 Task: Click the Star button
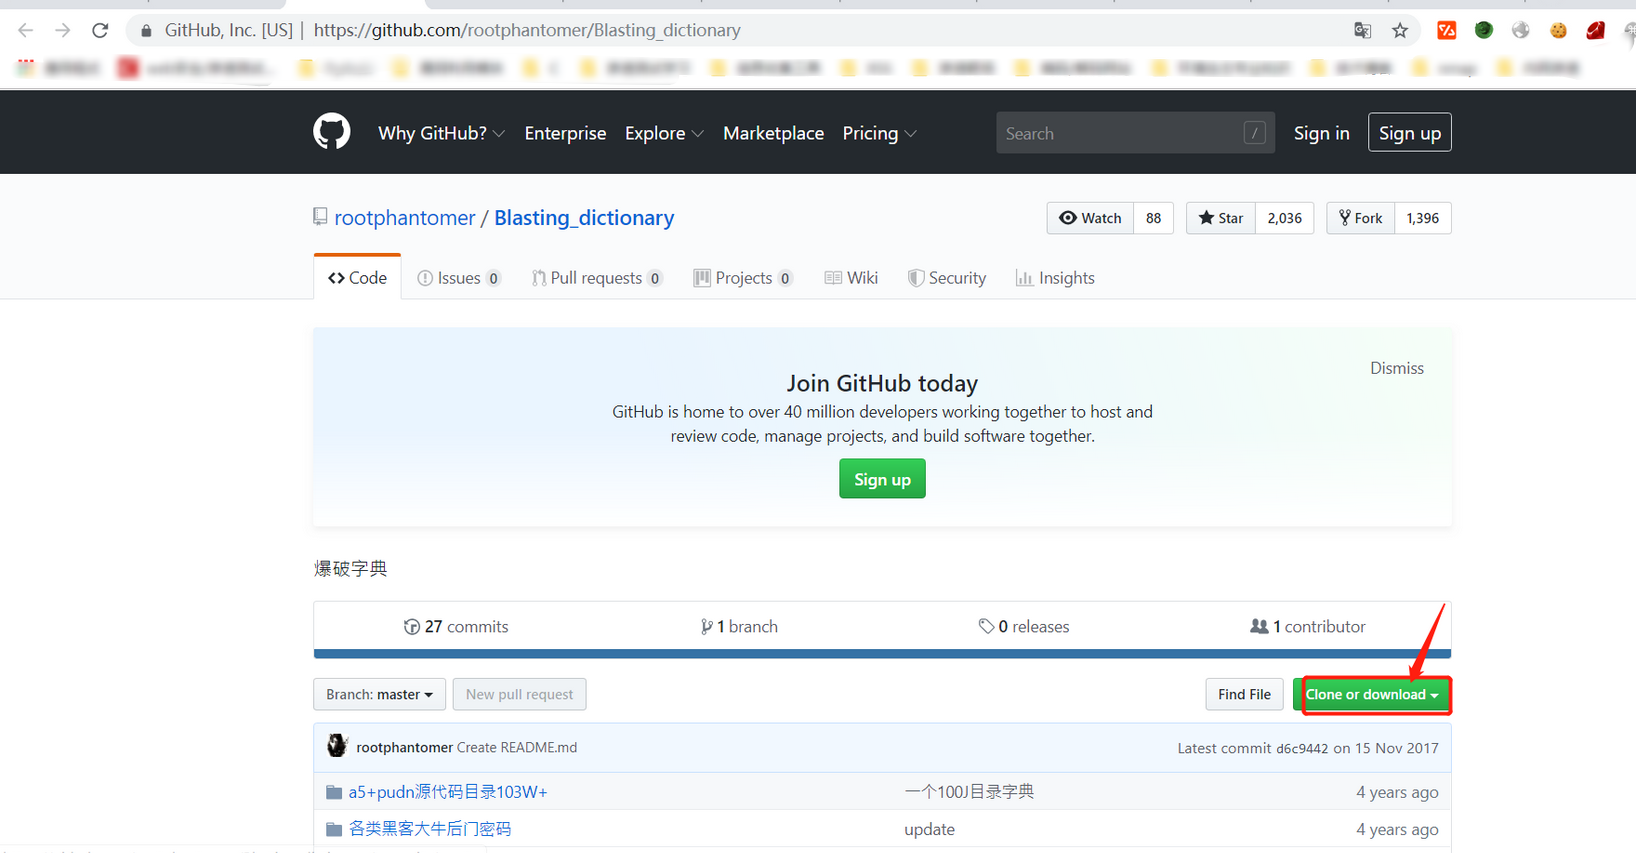click(1220, 218)
